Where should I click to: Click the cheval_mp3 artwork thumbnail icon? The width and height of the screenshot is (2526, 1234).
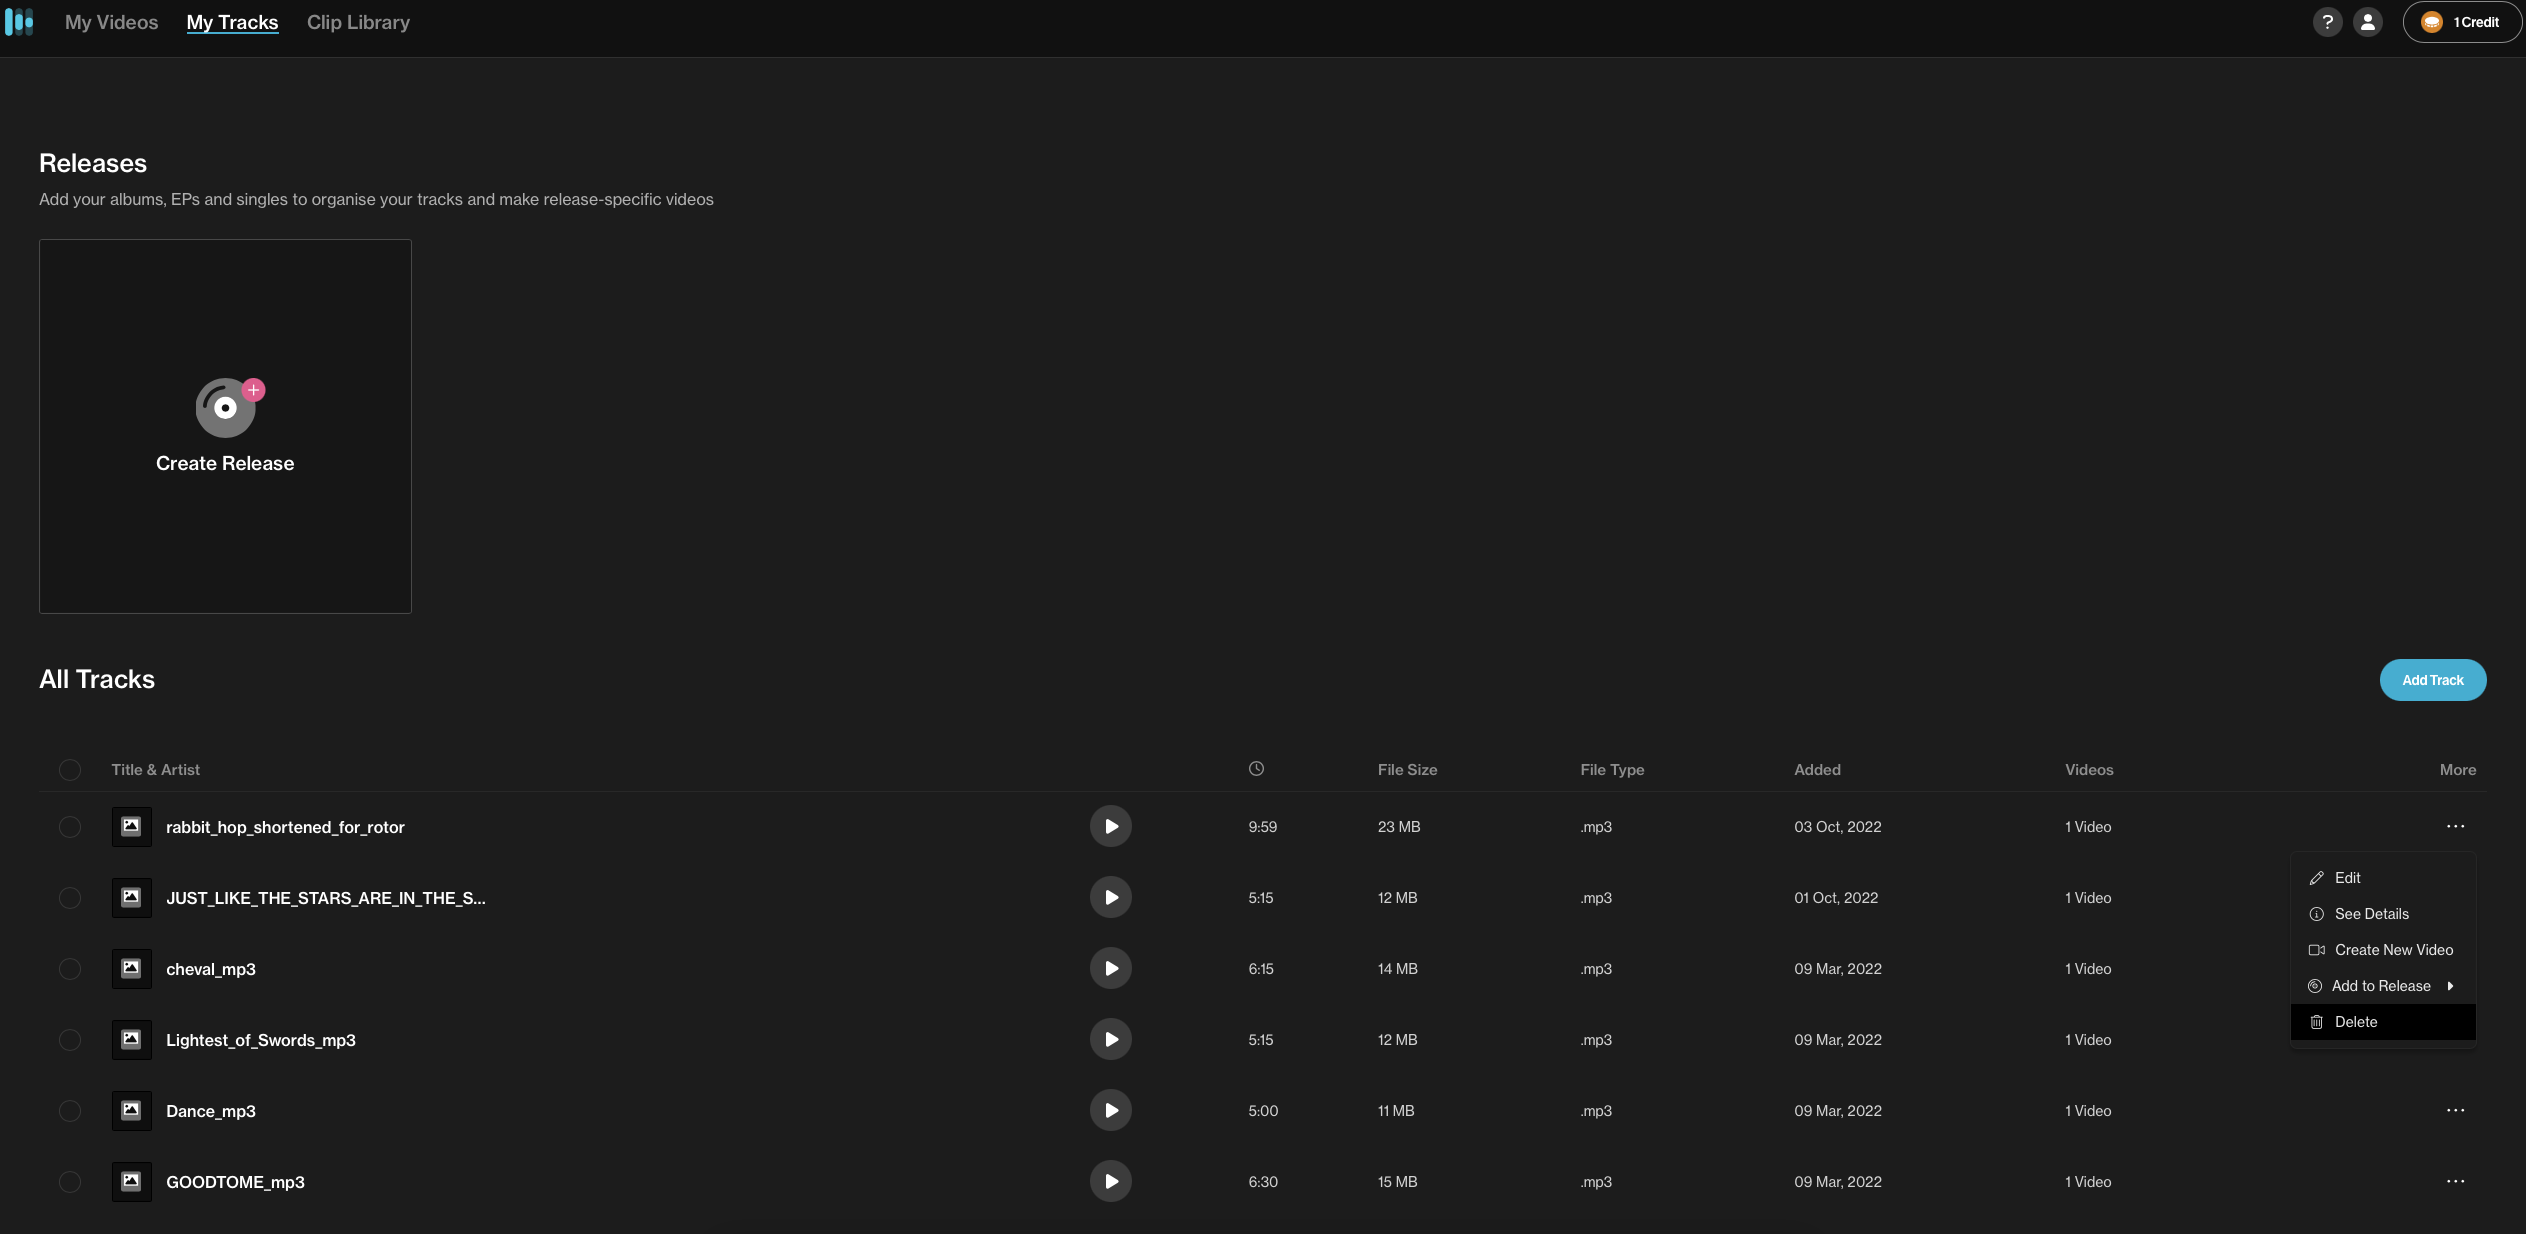(x=131, y=969)
